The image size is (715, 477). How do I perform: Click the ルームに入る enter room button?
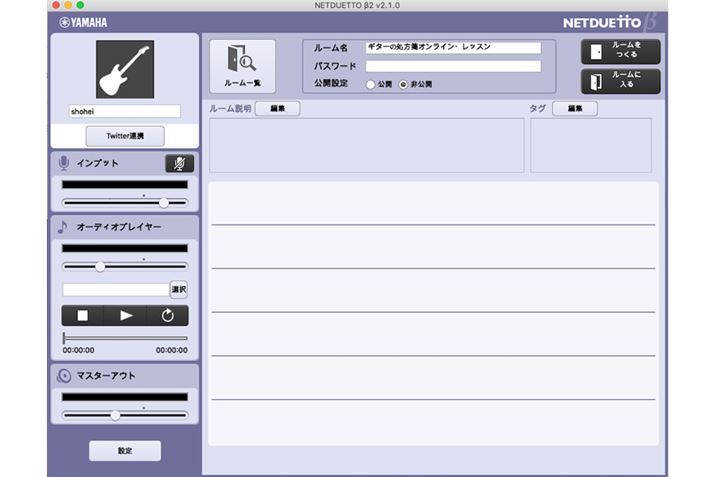pyautogui.click(x=621, y=81)
